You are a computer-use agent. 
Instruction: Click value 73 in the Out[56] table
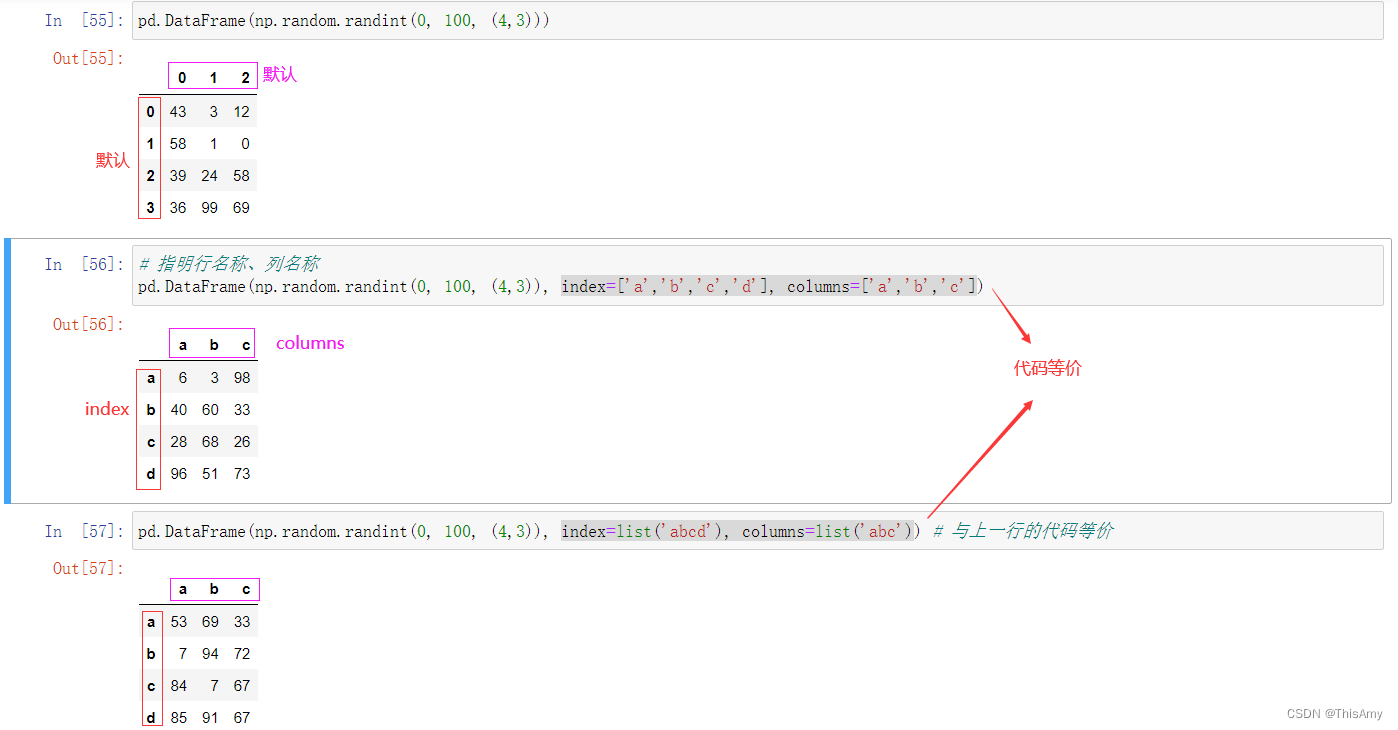(241, 474)
